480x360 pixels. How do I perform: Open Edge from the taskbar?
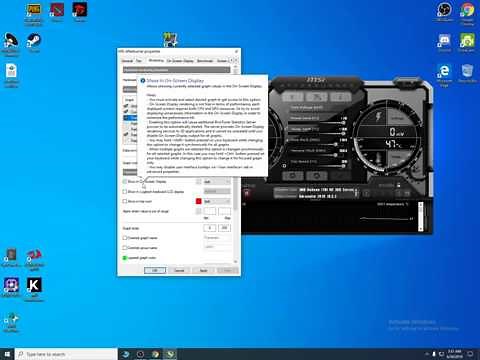coord(125,354)
